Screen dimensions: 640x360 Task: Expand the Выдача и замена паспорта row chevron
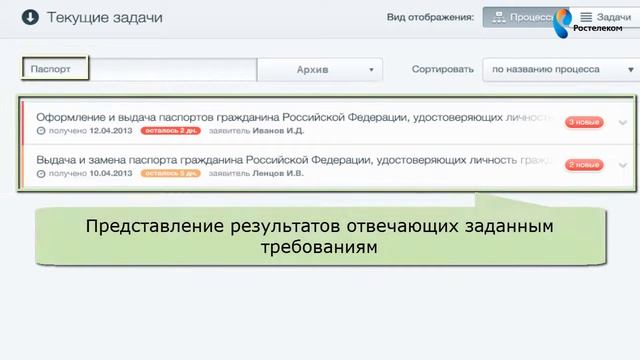click(x=622, y=165)
